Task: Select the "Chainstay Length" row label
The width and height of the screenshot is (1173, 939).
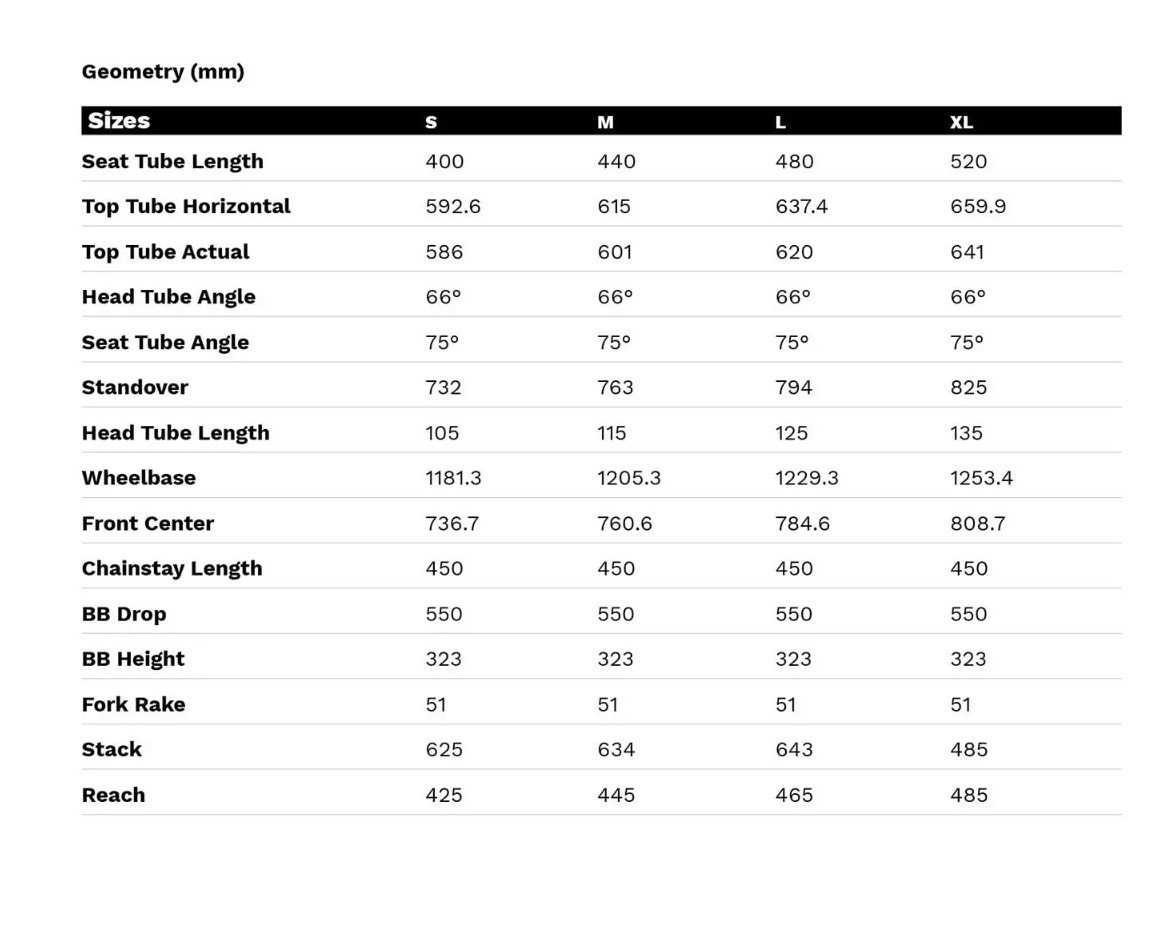Action: tap(172, 569)
